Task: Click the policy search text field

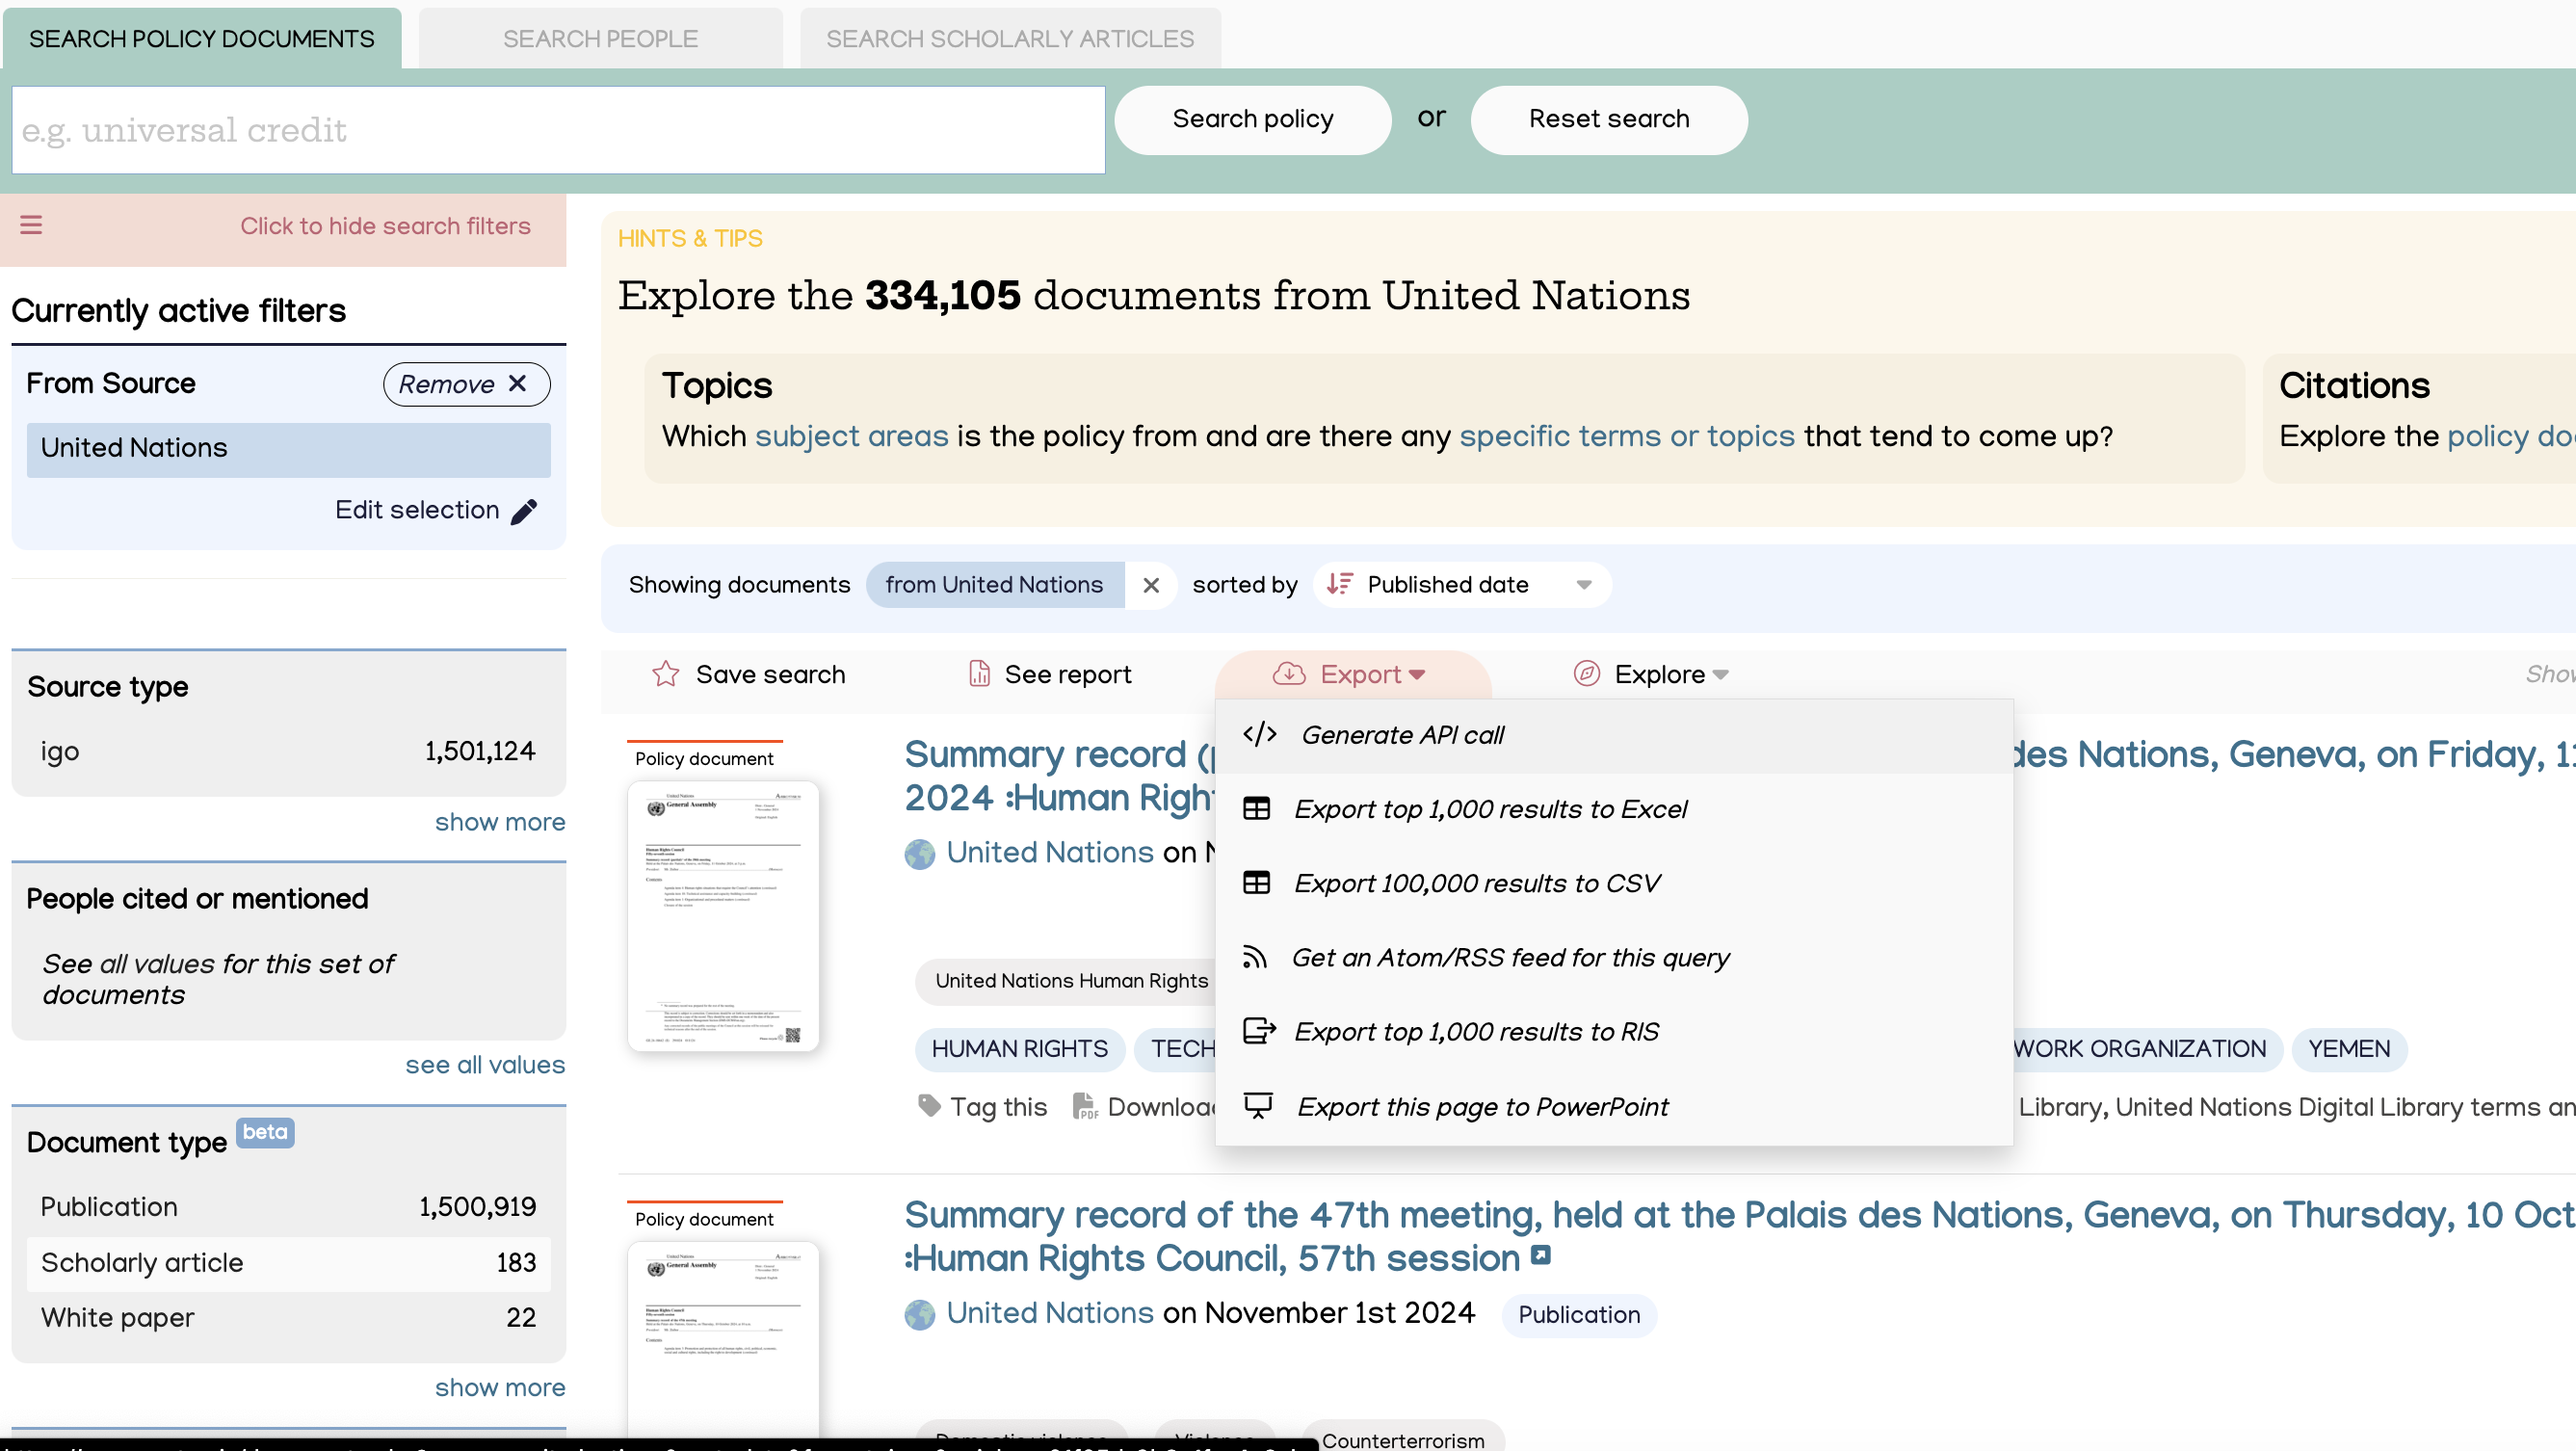Action: point(558,130)
